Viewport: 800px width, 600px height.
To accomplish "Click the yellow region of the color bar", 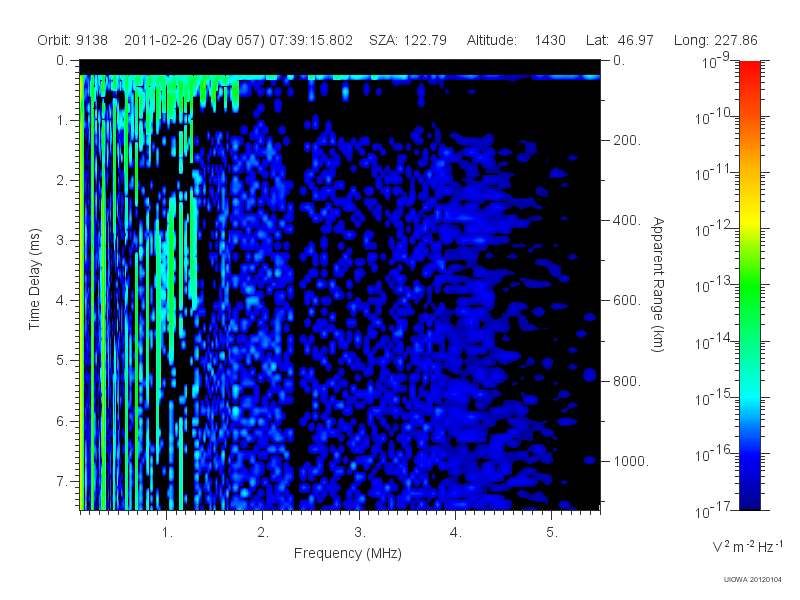I will coord(749,219).
